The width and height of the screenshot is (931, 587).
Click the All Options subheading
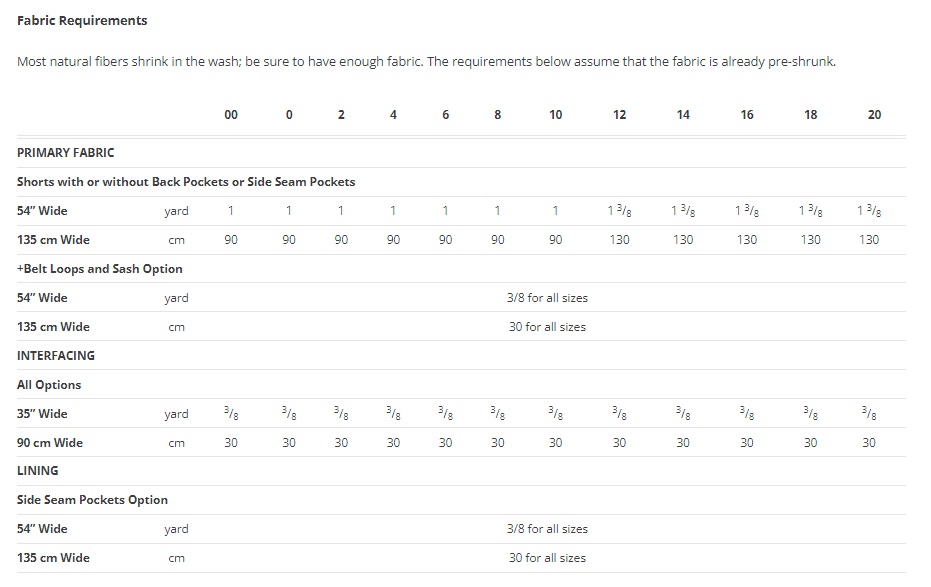pos(49,385)
